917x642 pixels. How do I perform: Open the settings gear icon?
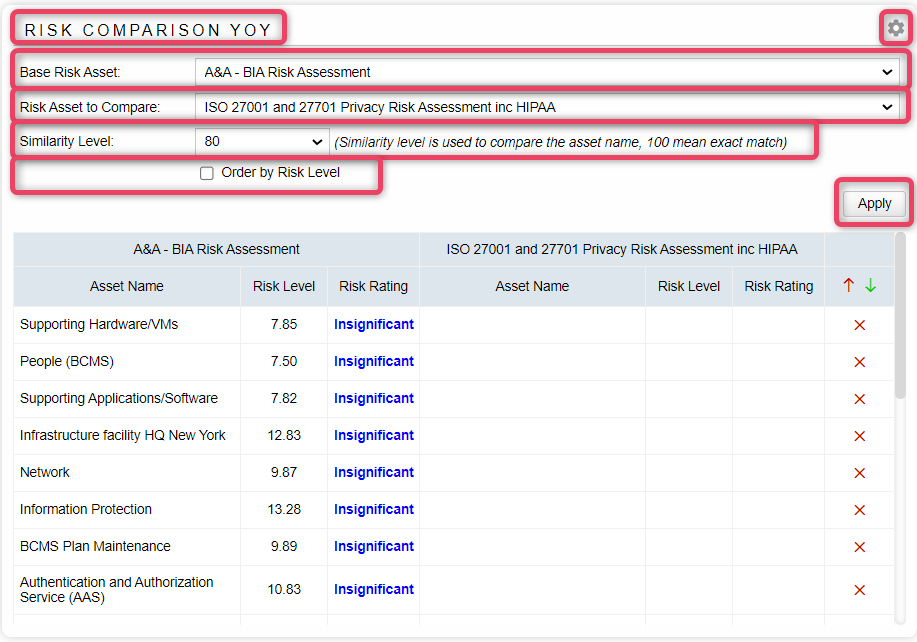896,28
